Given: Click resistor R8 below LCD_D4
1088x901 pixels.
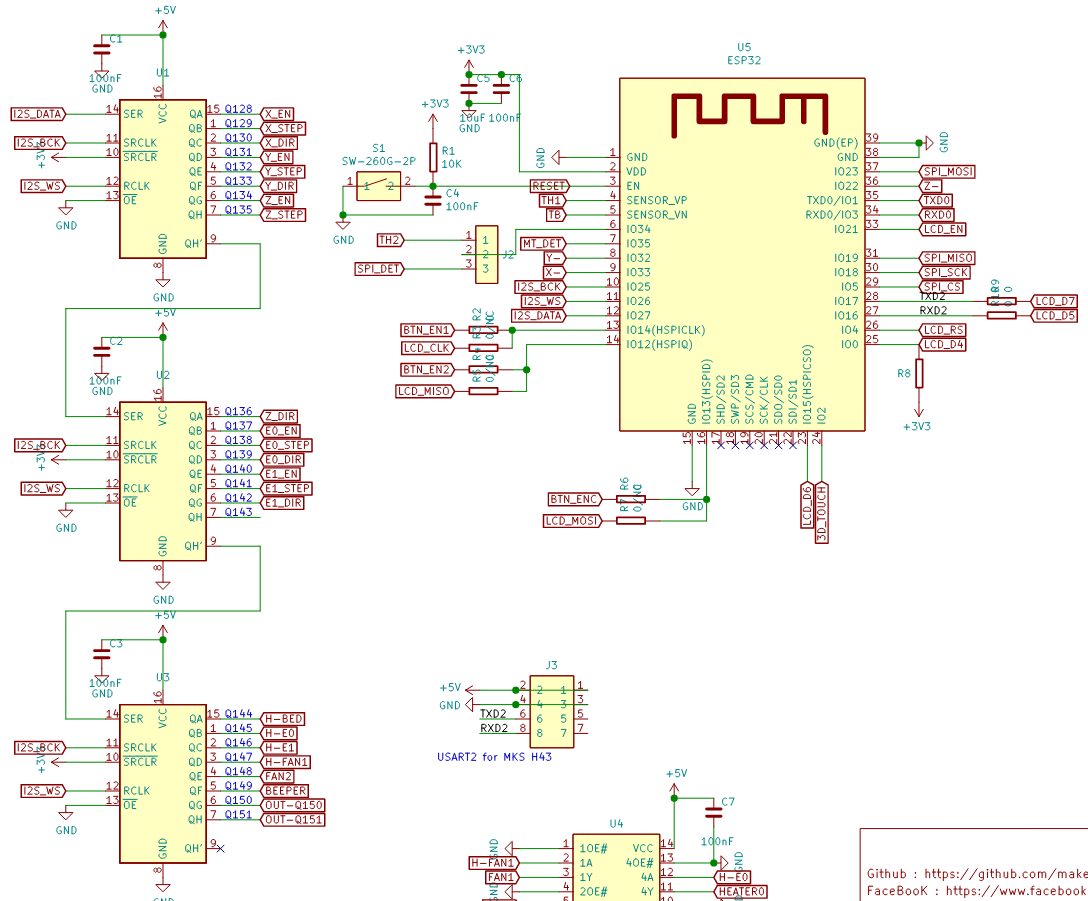Looking at the screenshot, I should [919, 373].
